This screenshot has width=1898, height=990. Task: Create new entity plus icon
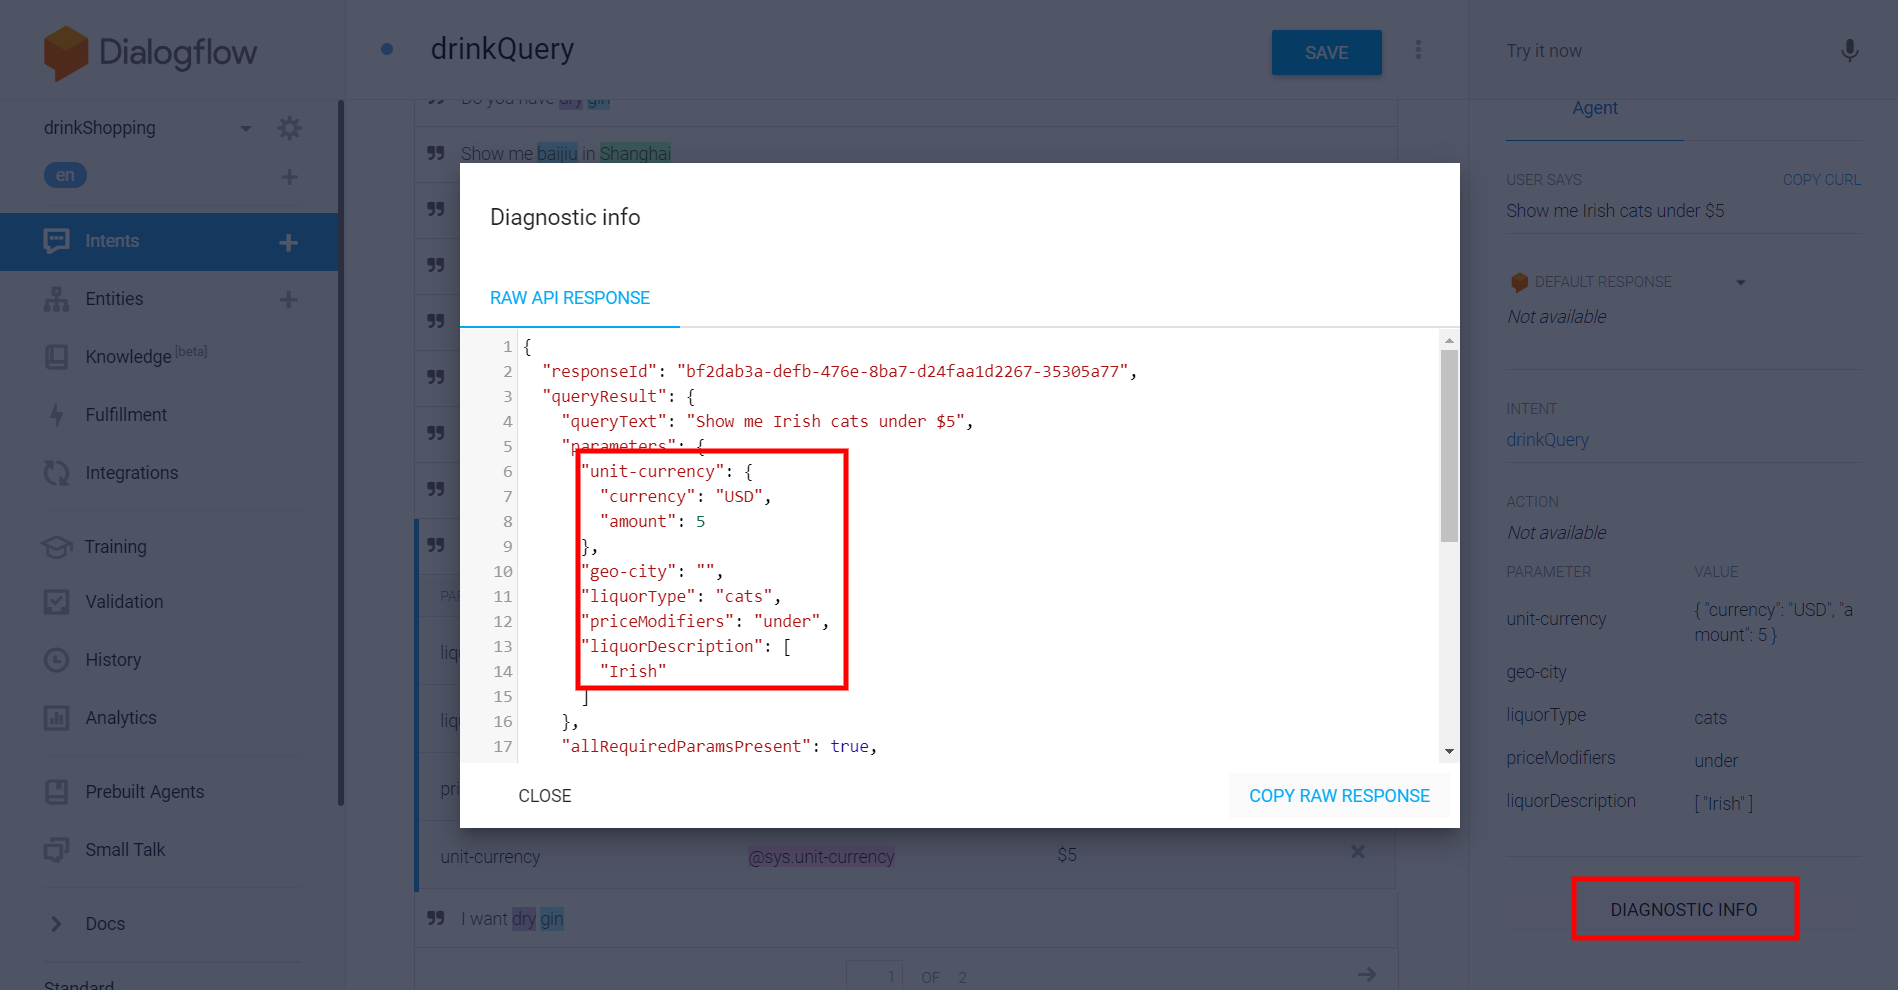pyautogui.click(x=288, y=299)
